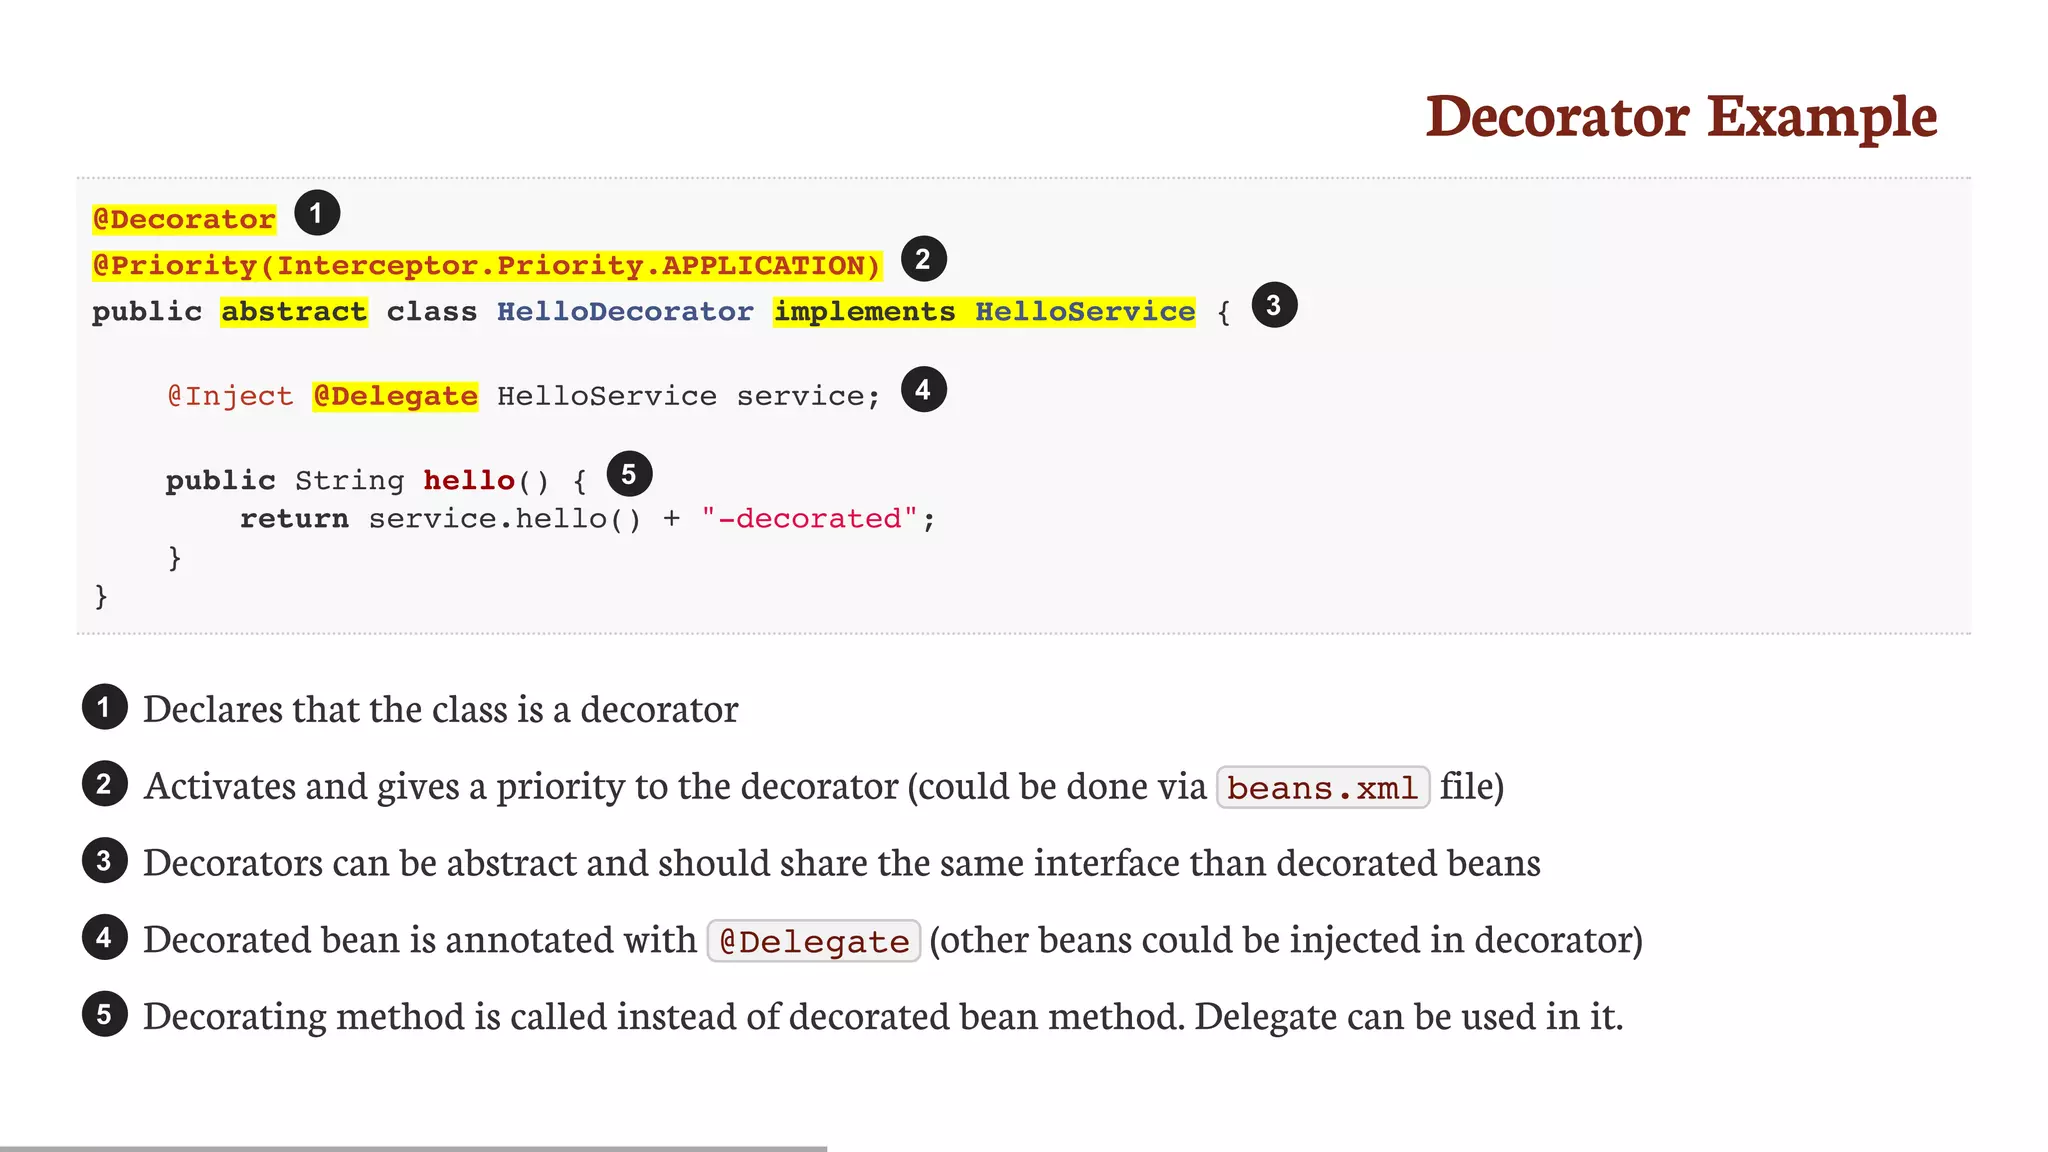Image resolution: width=2048 pixels, height=1152 pixels.
Task: Click the 'Decorator Example' slide title
Action: coord(1681,117)
